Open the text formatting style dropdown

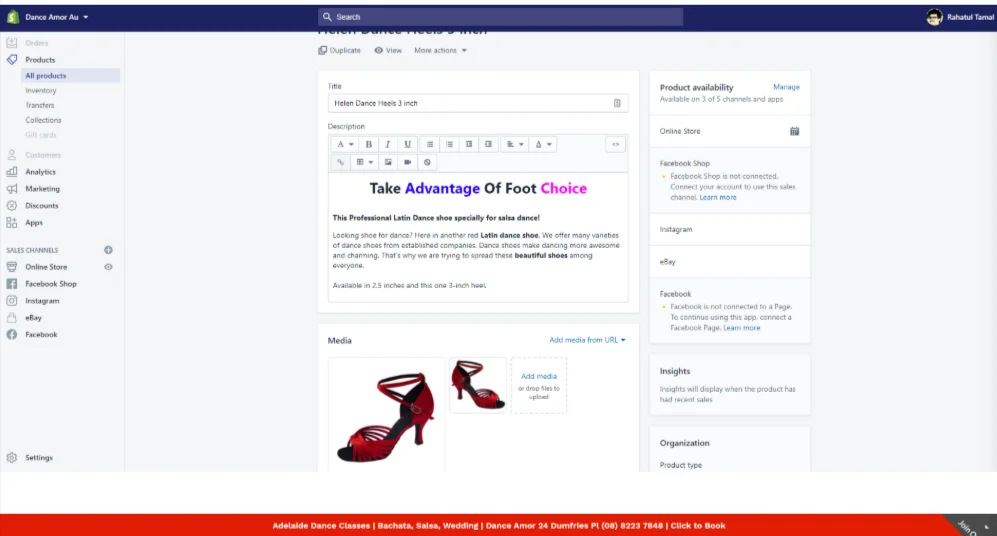pos(345,144)
